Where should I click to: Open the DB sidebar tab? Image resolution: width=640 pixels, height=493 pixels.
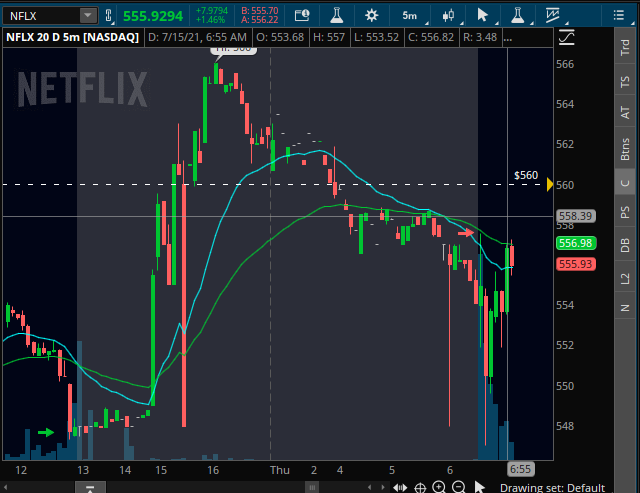[625, 245]
